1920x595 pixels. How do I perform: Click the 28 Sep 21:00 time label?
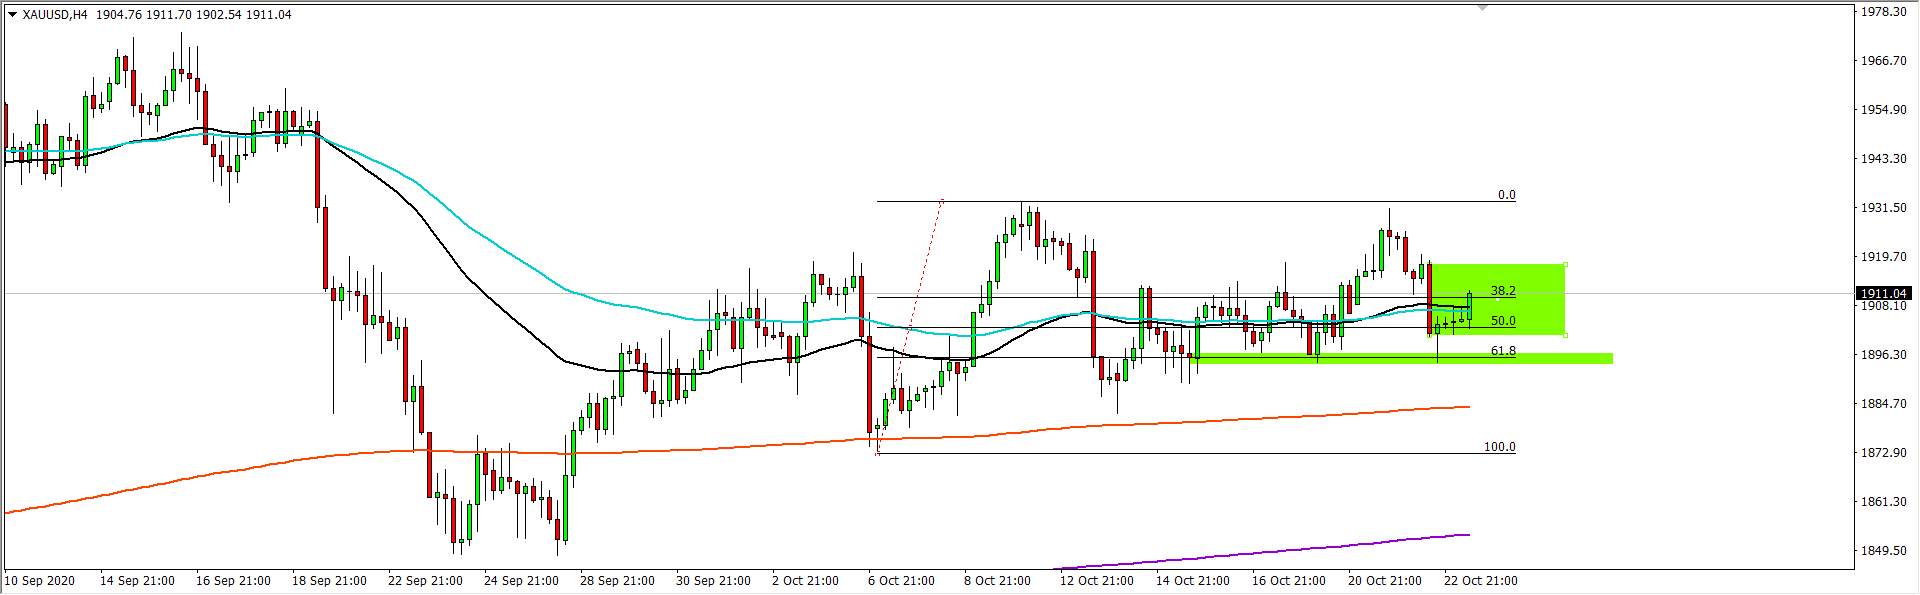click(x=617, y=581)
